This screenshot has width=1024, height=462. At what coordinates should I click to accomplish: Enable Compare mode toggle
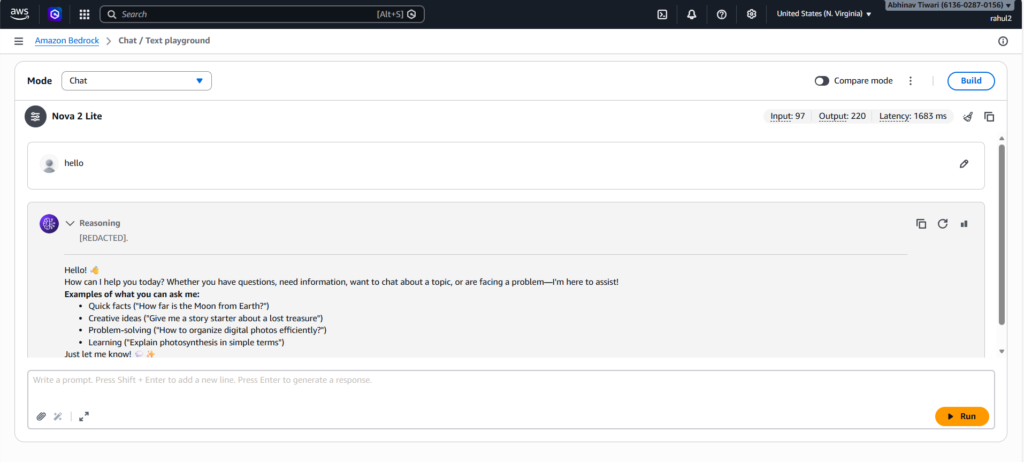tap(822, 81)
